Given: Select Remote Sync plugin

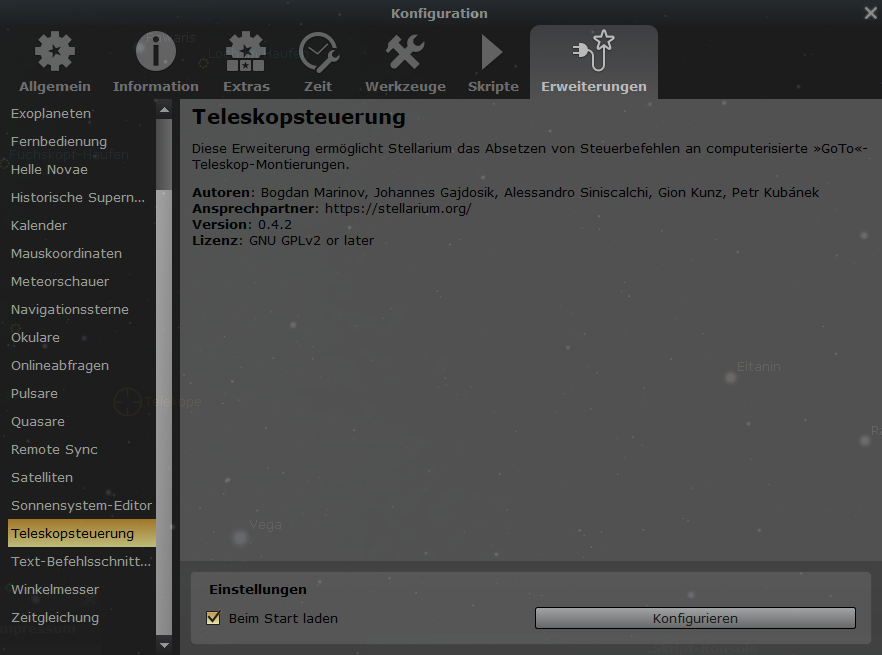Looking at the screenshot, I should (x=82, y=450).
